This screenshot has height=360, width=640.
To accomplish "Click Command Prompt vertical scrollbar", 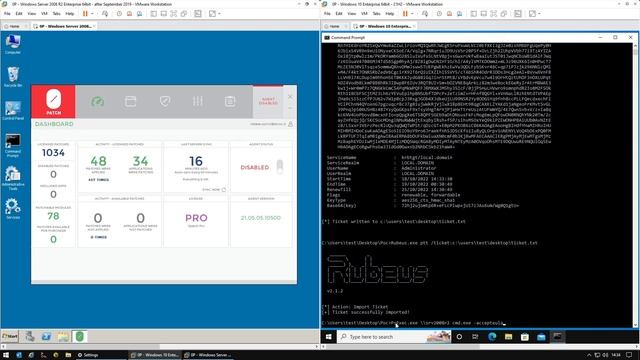I will point(635,184).
